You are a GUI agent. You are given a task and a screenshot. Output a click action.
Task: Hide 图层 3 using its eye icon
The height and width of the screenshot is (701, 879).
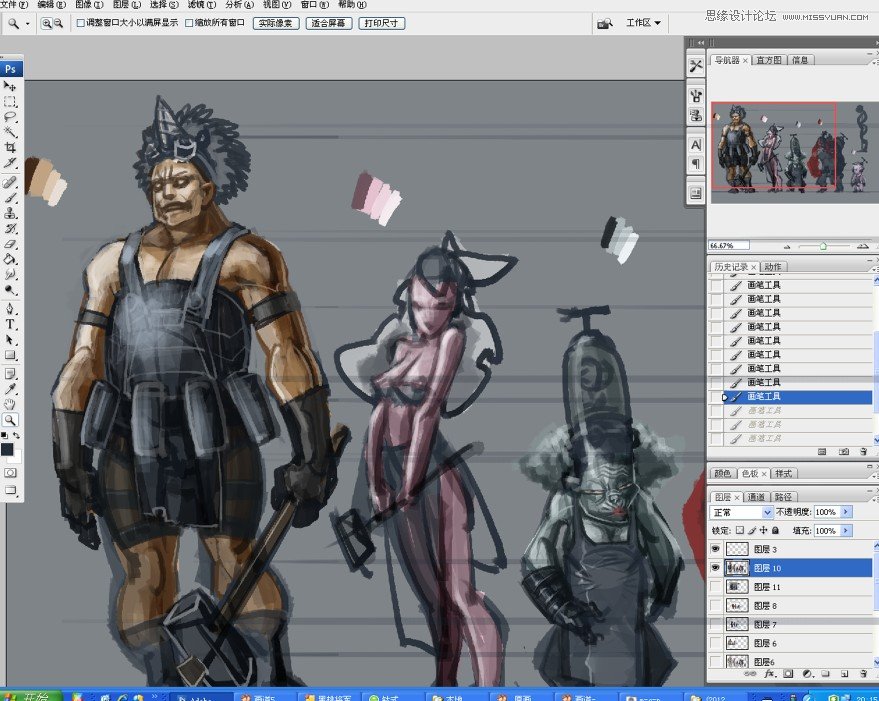click(715, 549)
